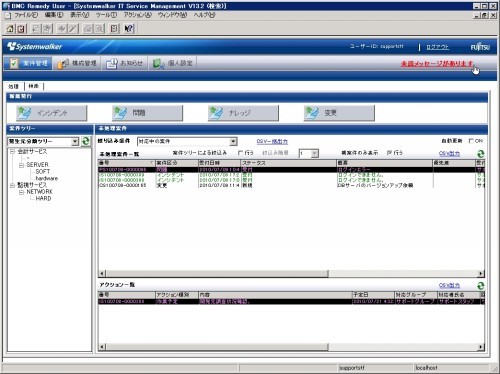500x374 pixels.
Task: Click the ナレッジ new-ticket button
Action: pyautogui.click(x=243, y=113)
